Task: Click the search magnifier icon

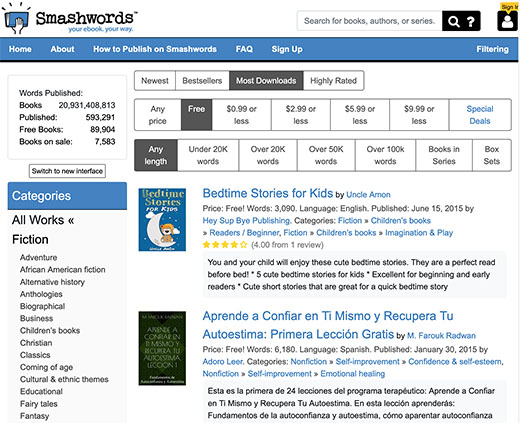Action: click(x=454, y=22)
